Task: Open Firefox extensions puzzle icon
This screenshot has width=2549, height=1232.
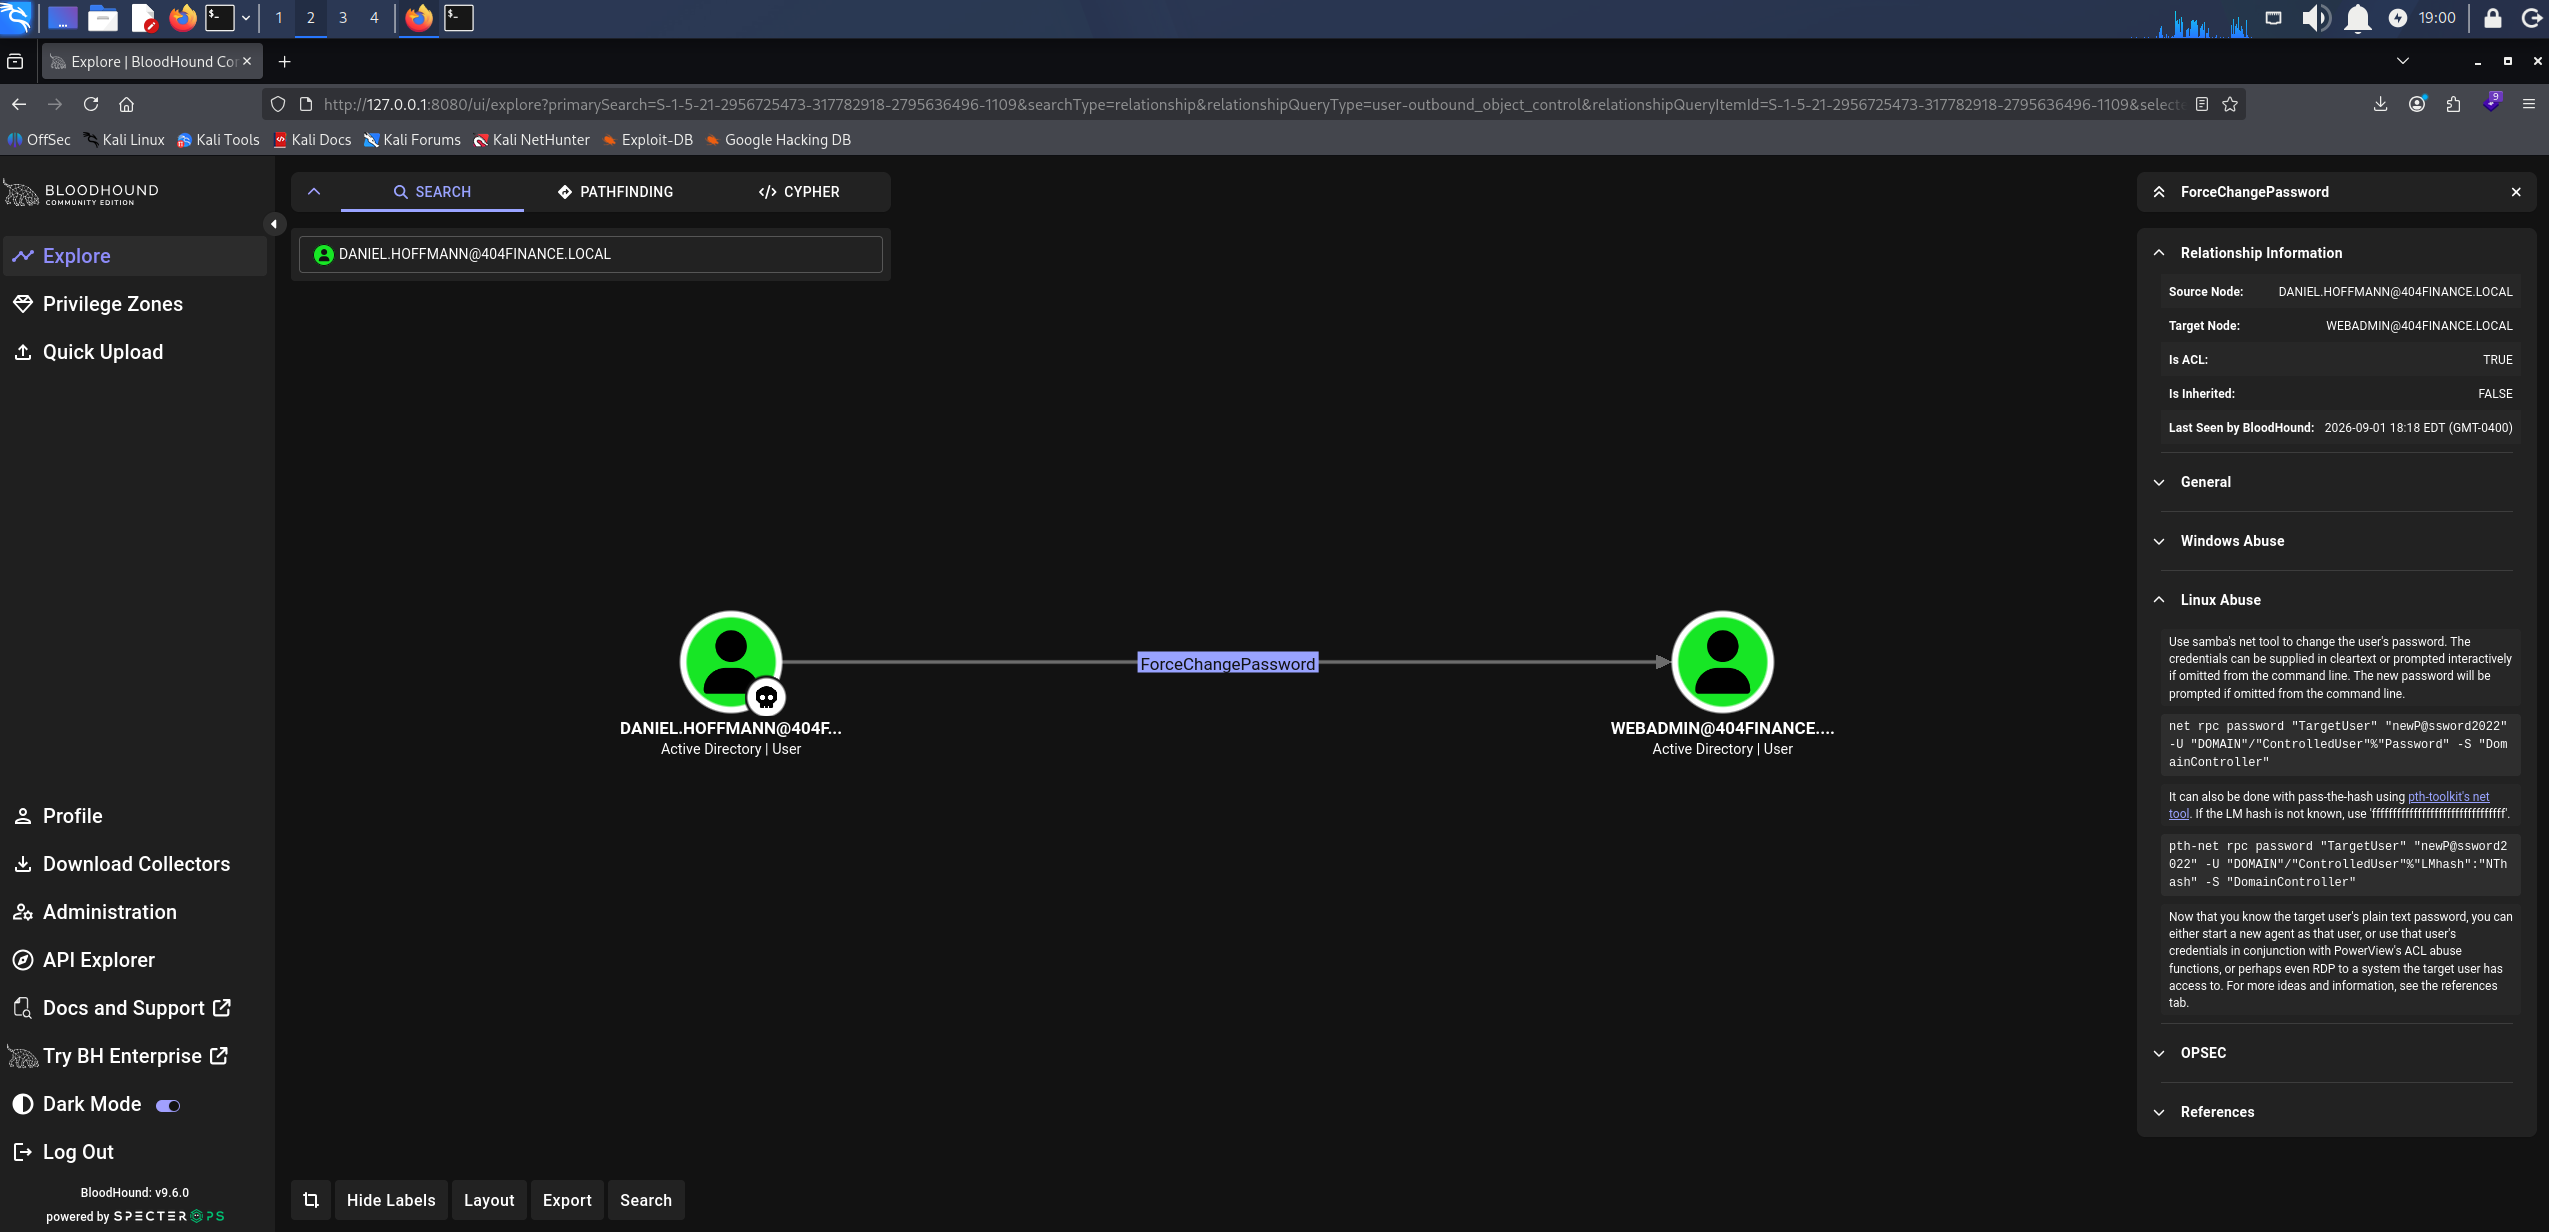Action: (2453, 104)
